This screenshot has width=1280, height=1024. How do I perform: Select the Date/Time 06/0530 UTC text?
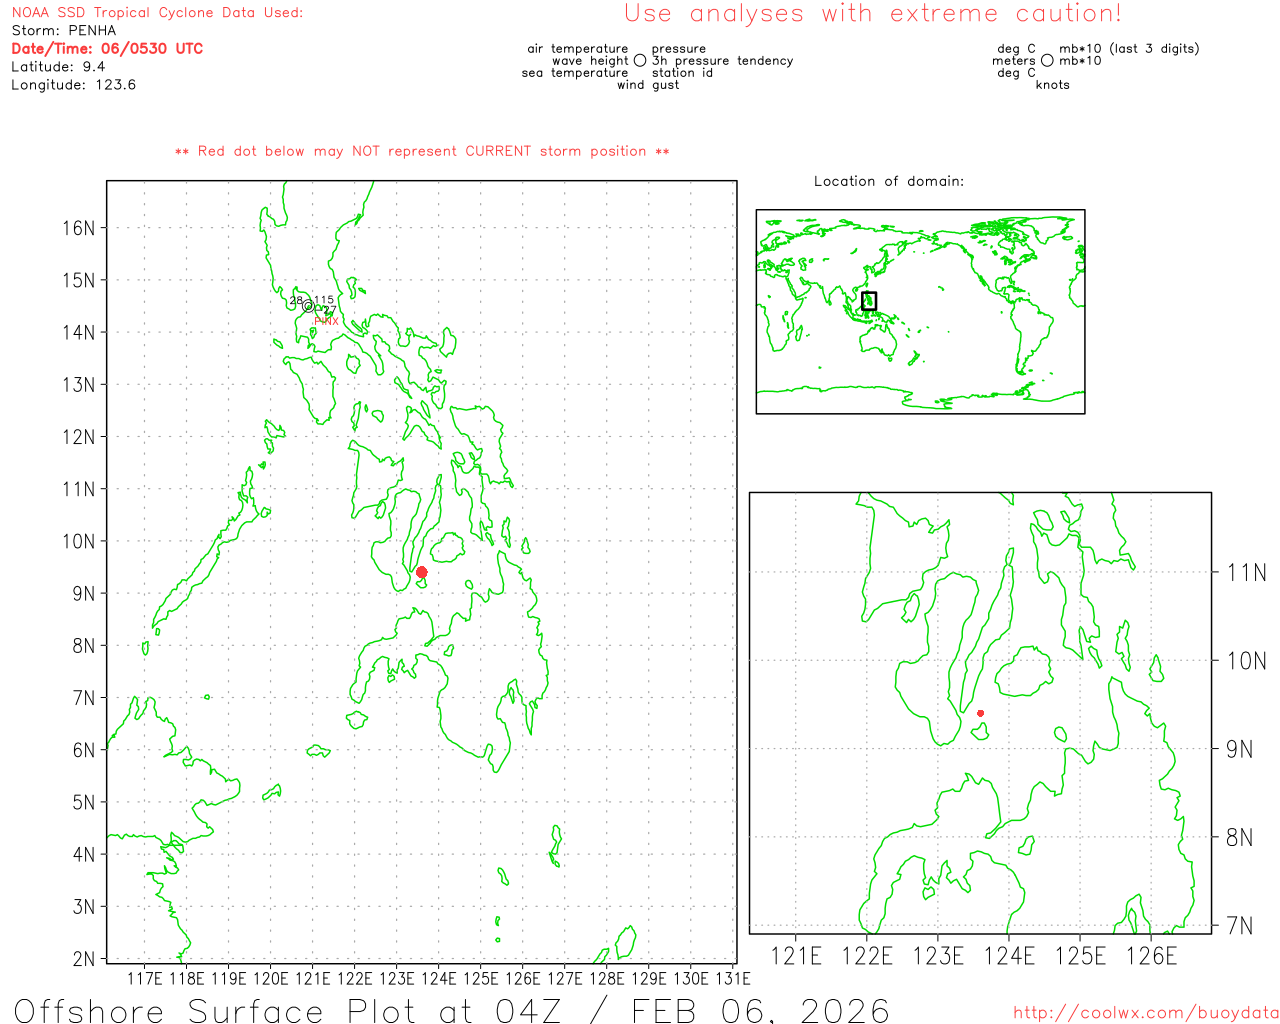click(107, 49)
